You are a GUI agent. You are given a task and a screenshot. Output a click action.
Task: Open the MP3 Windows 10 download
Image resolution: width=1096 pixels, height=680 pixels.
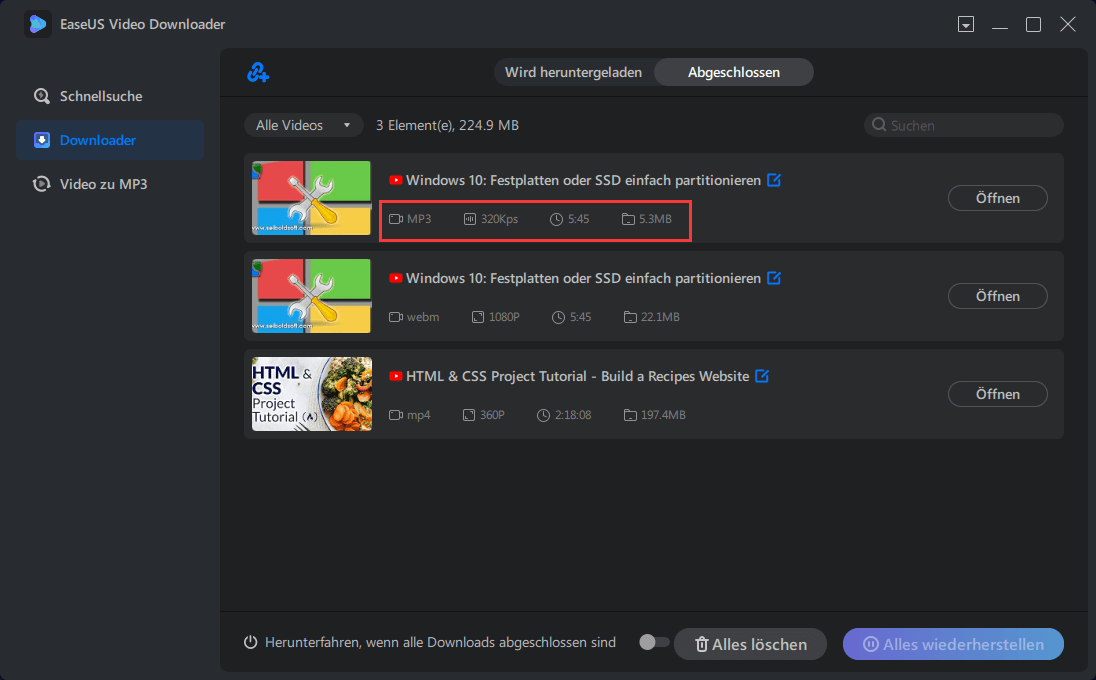[x=997, y=198]
